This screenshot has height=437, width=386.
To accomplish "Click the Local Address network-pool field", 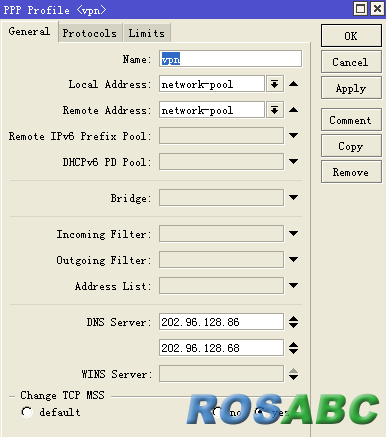I will click(x=212, y=84).
